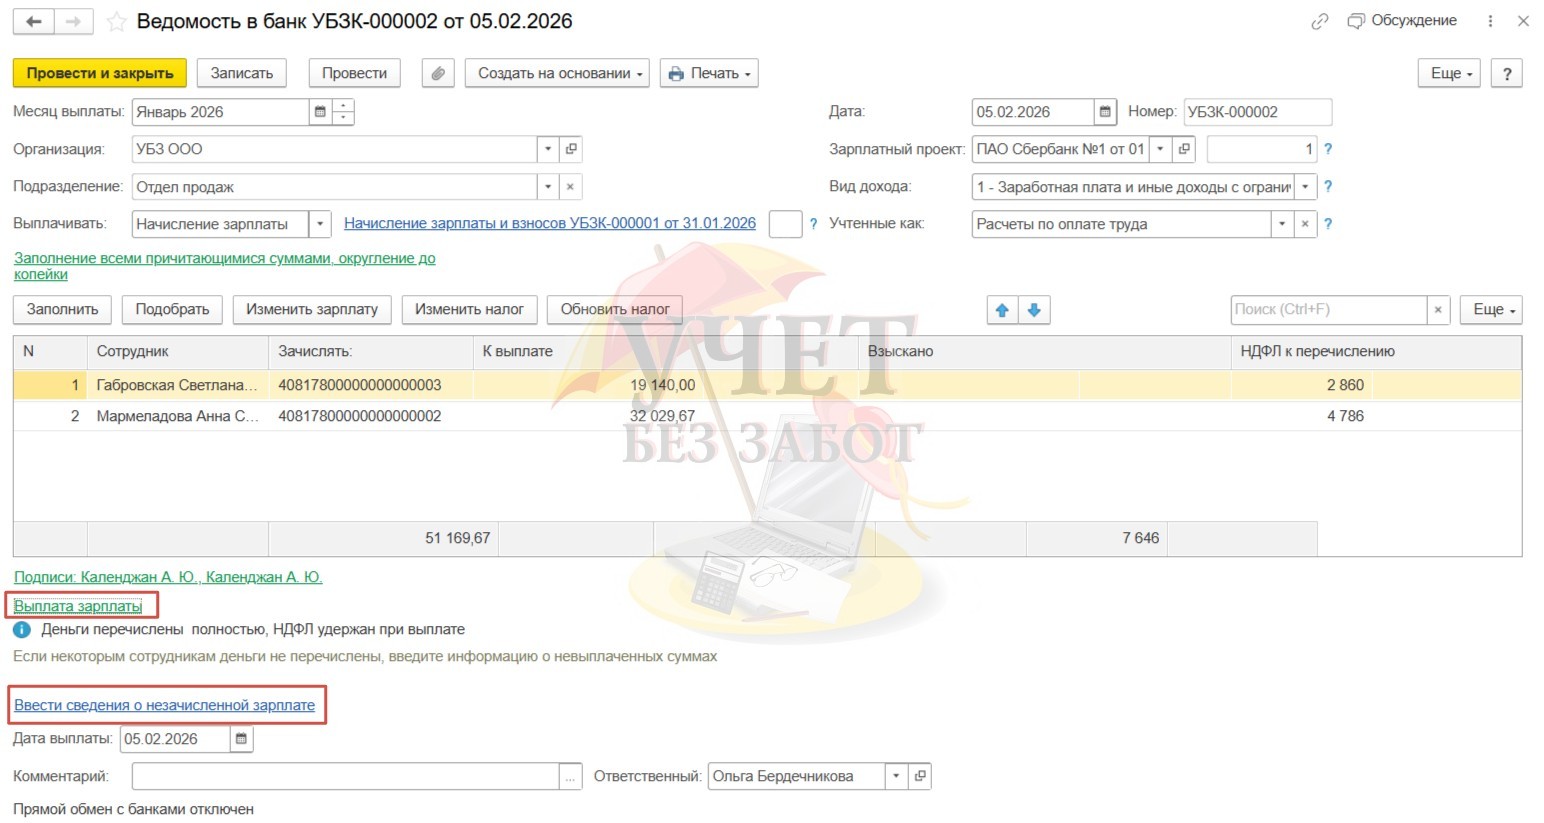1544x823 pixels.
Task: Open the calendar for Дата выплаты
Action: [x=241, y=739]
